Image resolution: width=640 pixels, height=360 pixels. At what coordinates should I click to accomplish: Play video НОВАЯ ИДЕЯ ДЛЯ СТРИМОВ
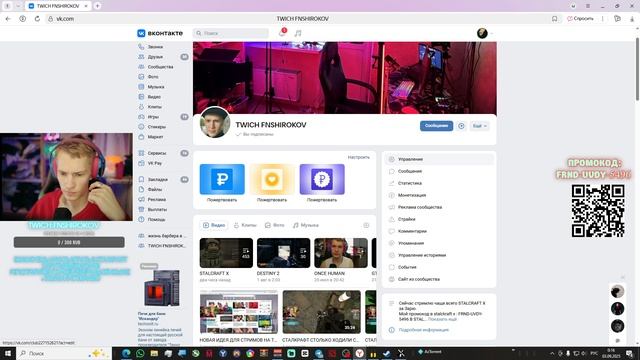click(239, 312)
